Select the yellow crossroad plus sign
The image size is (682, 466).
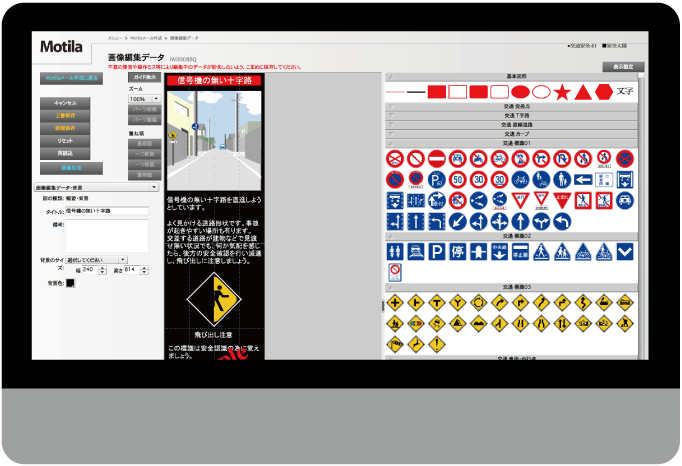tap(395, 302)
